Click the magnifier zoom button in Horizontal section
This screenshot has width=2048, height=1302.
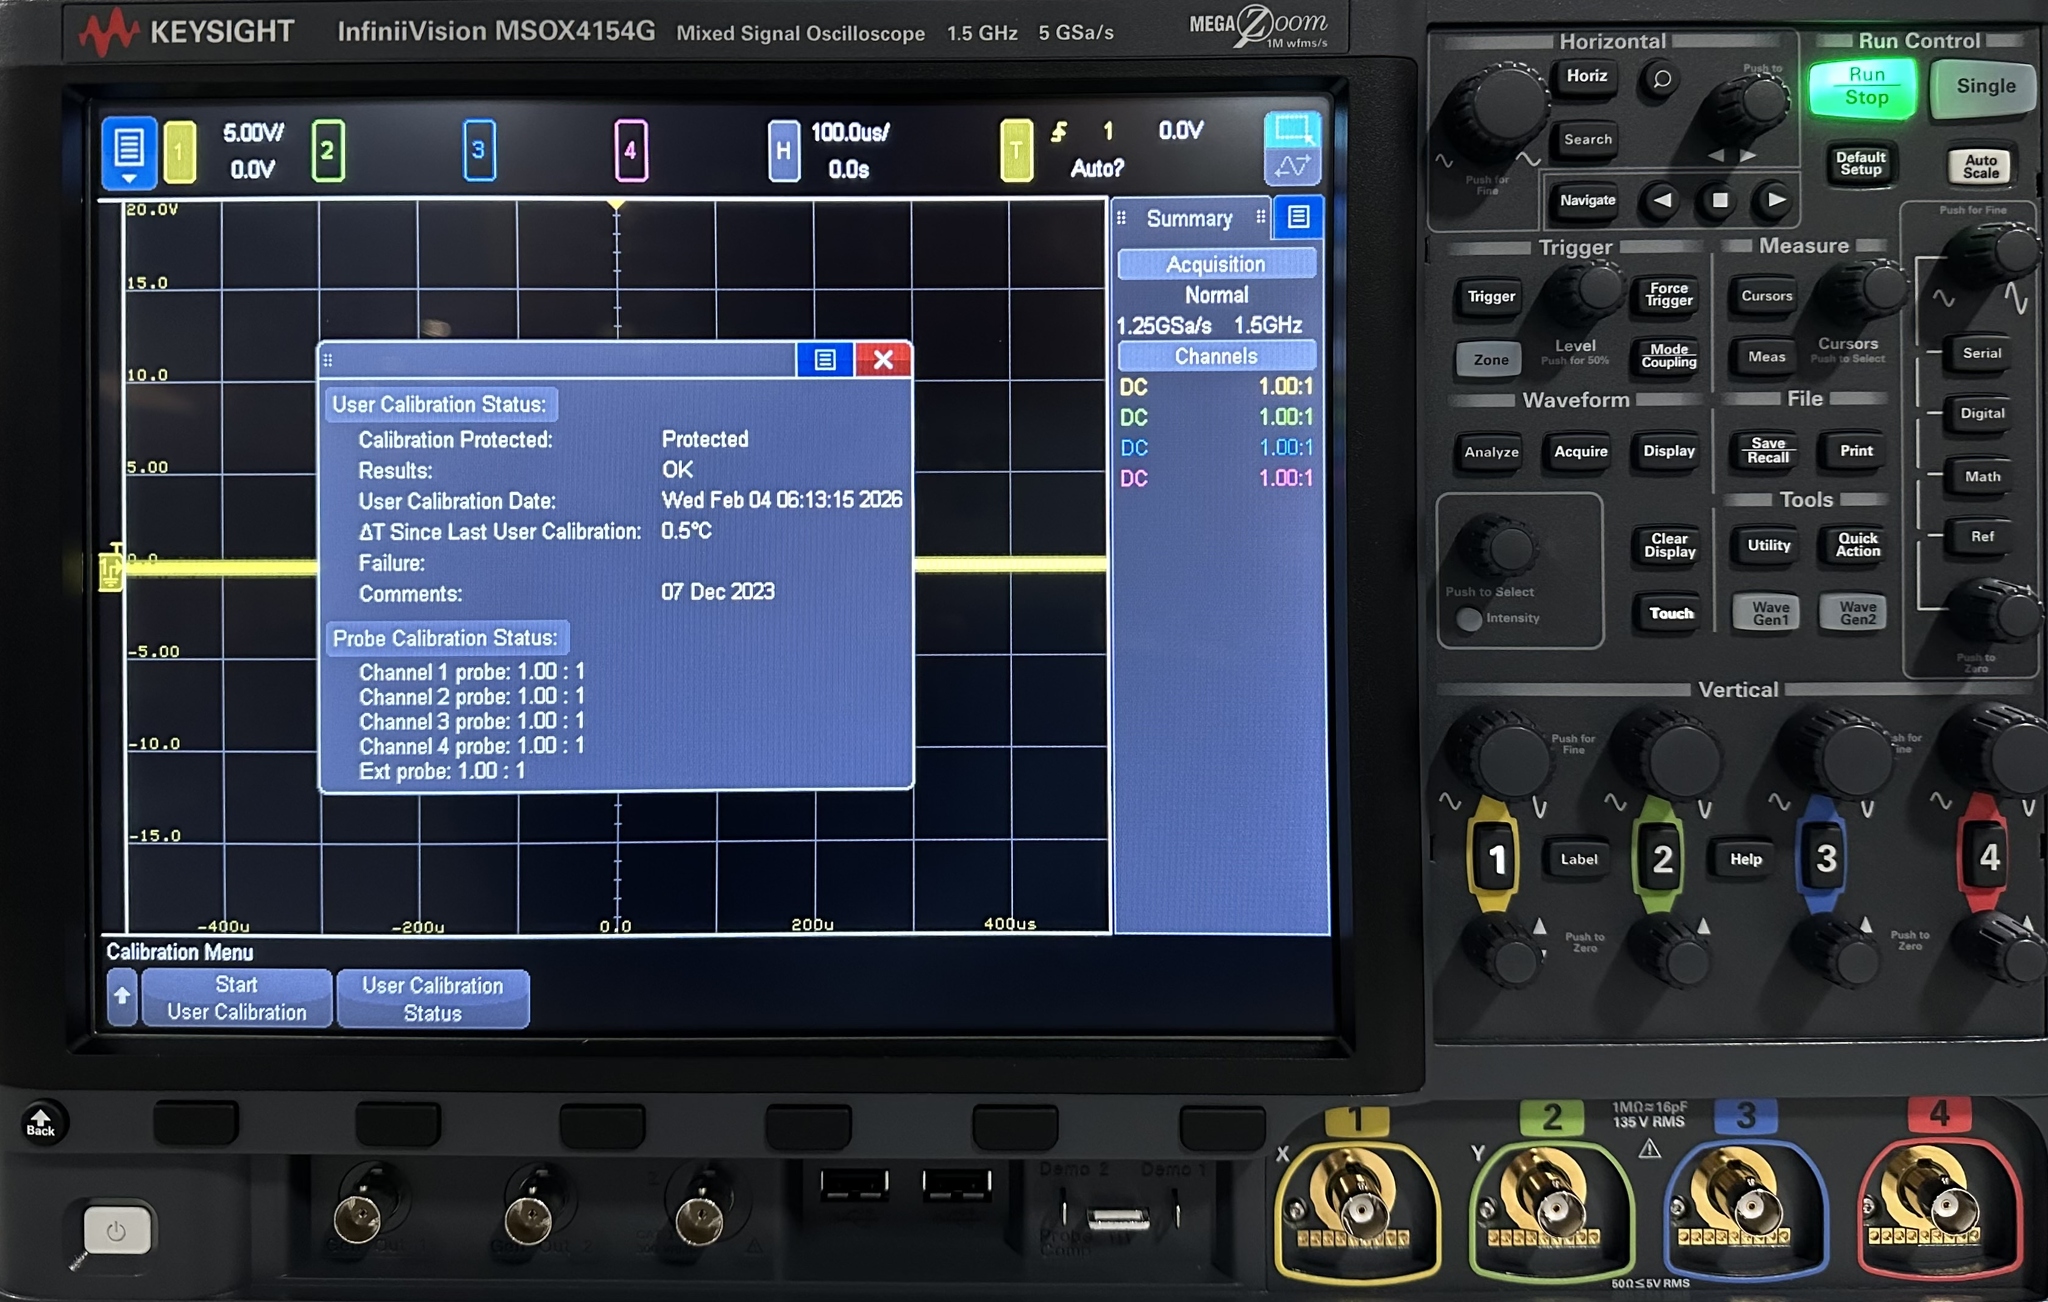pyautogui.click(x=1661, y=79)
